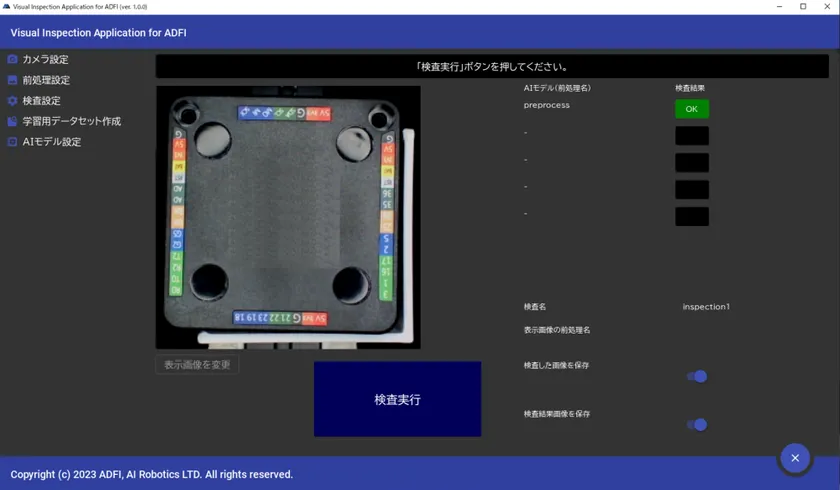Click the app icon in title bar

click(x=6, y=6)
